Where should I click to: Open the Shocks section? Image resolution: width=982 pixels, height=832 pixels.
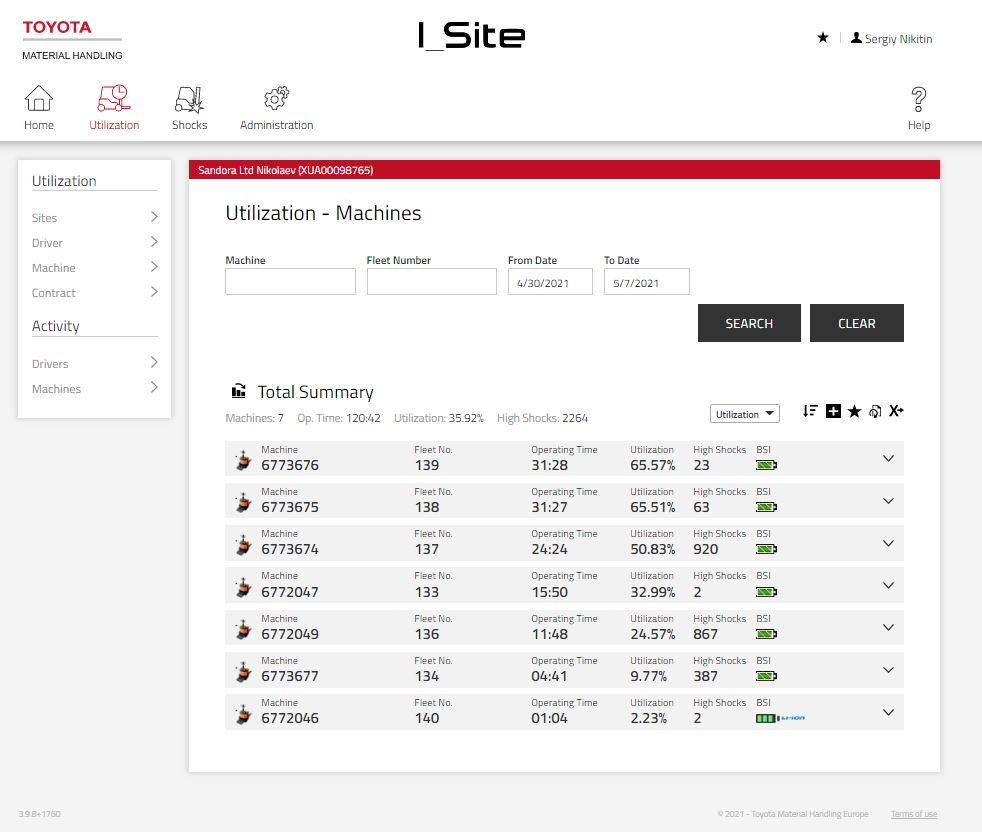click(x=189, y=108)
